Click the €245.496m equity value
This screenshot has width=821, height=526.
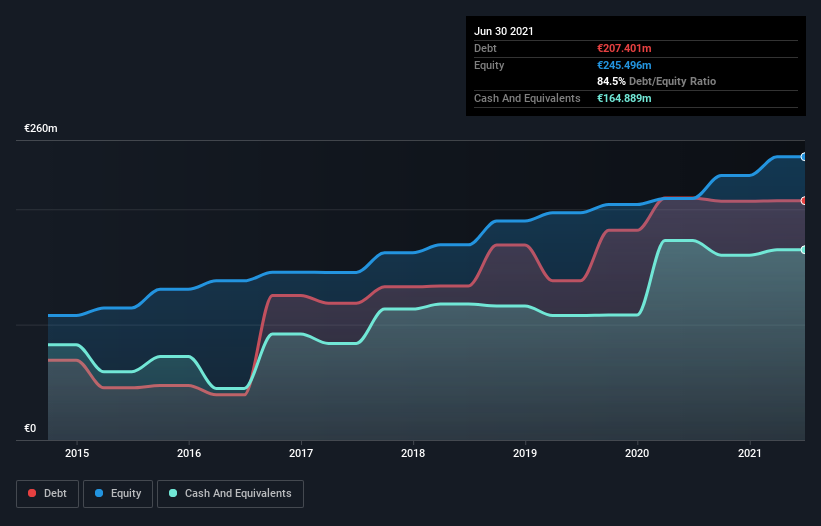tap(624, 65)
